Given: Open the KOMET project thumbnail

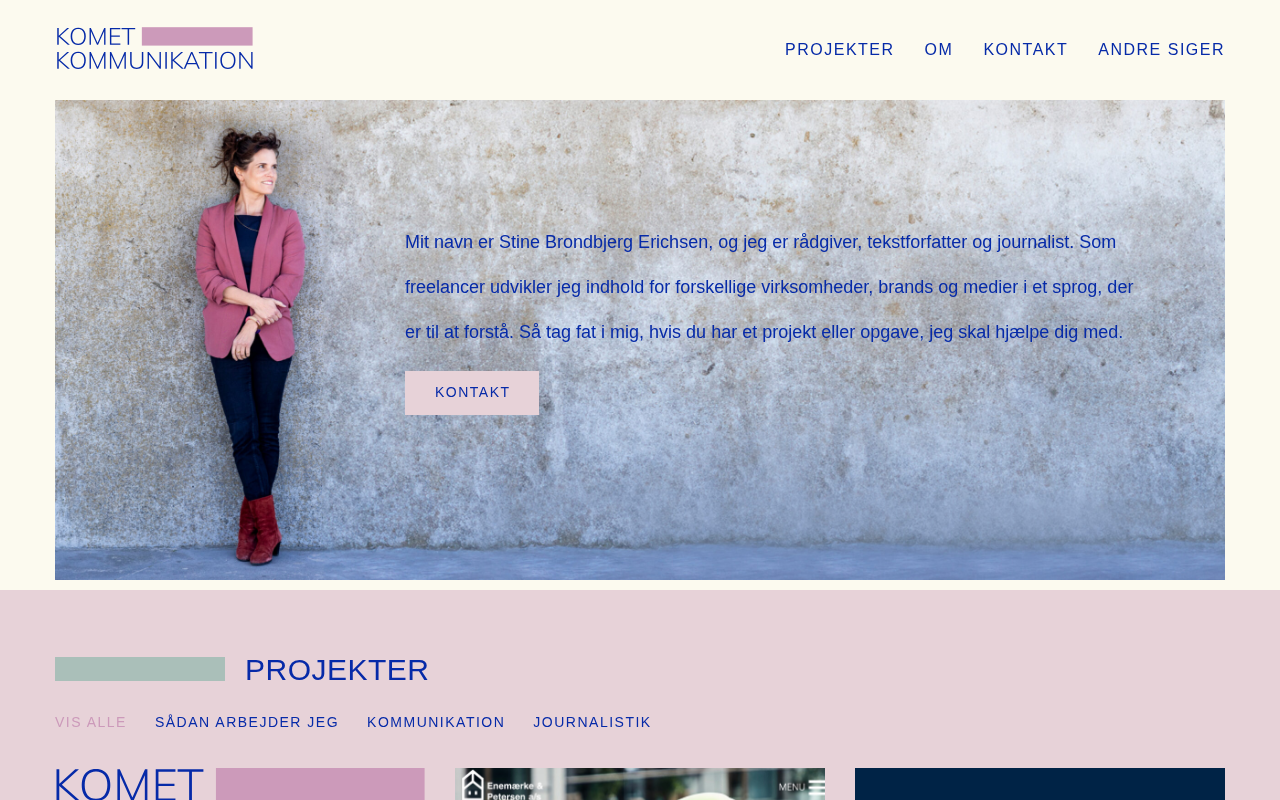Looking at the screenshot, I should point(240,784).
